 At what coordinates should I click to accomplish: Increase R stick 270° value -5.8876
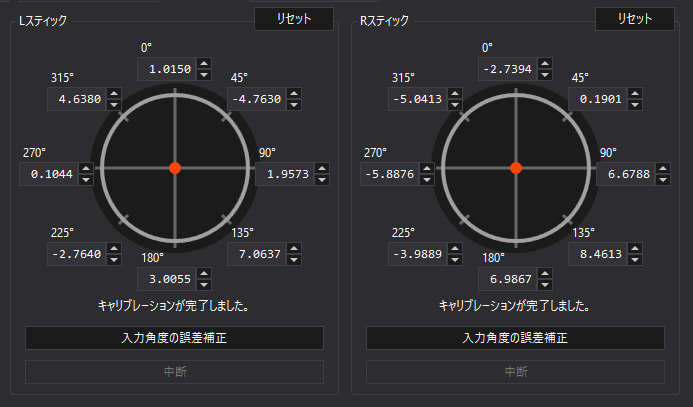point(427,169)
